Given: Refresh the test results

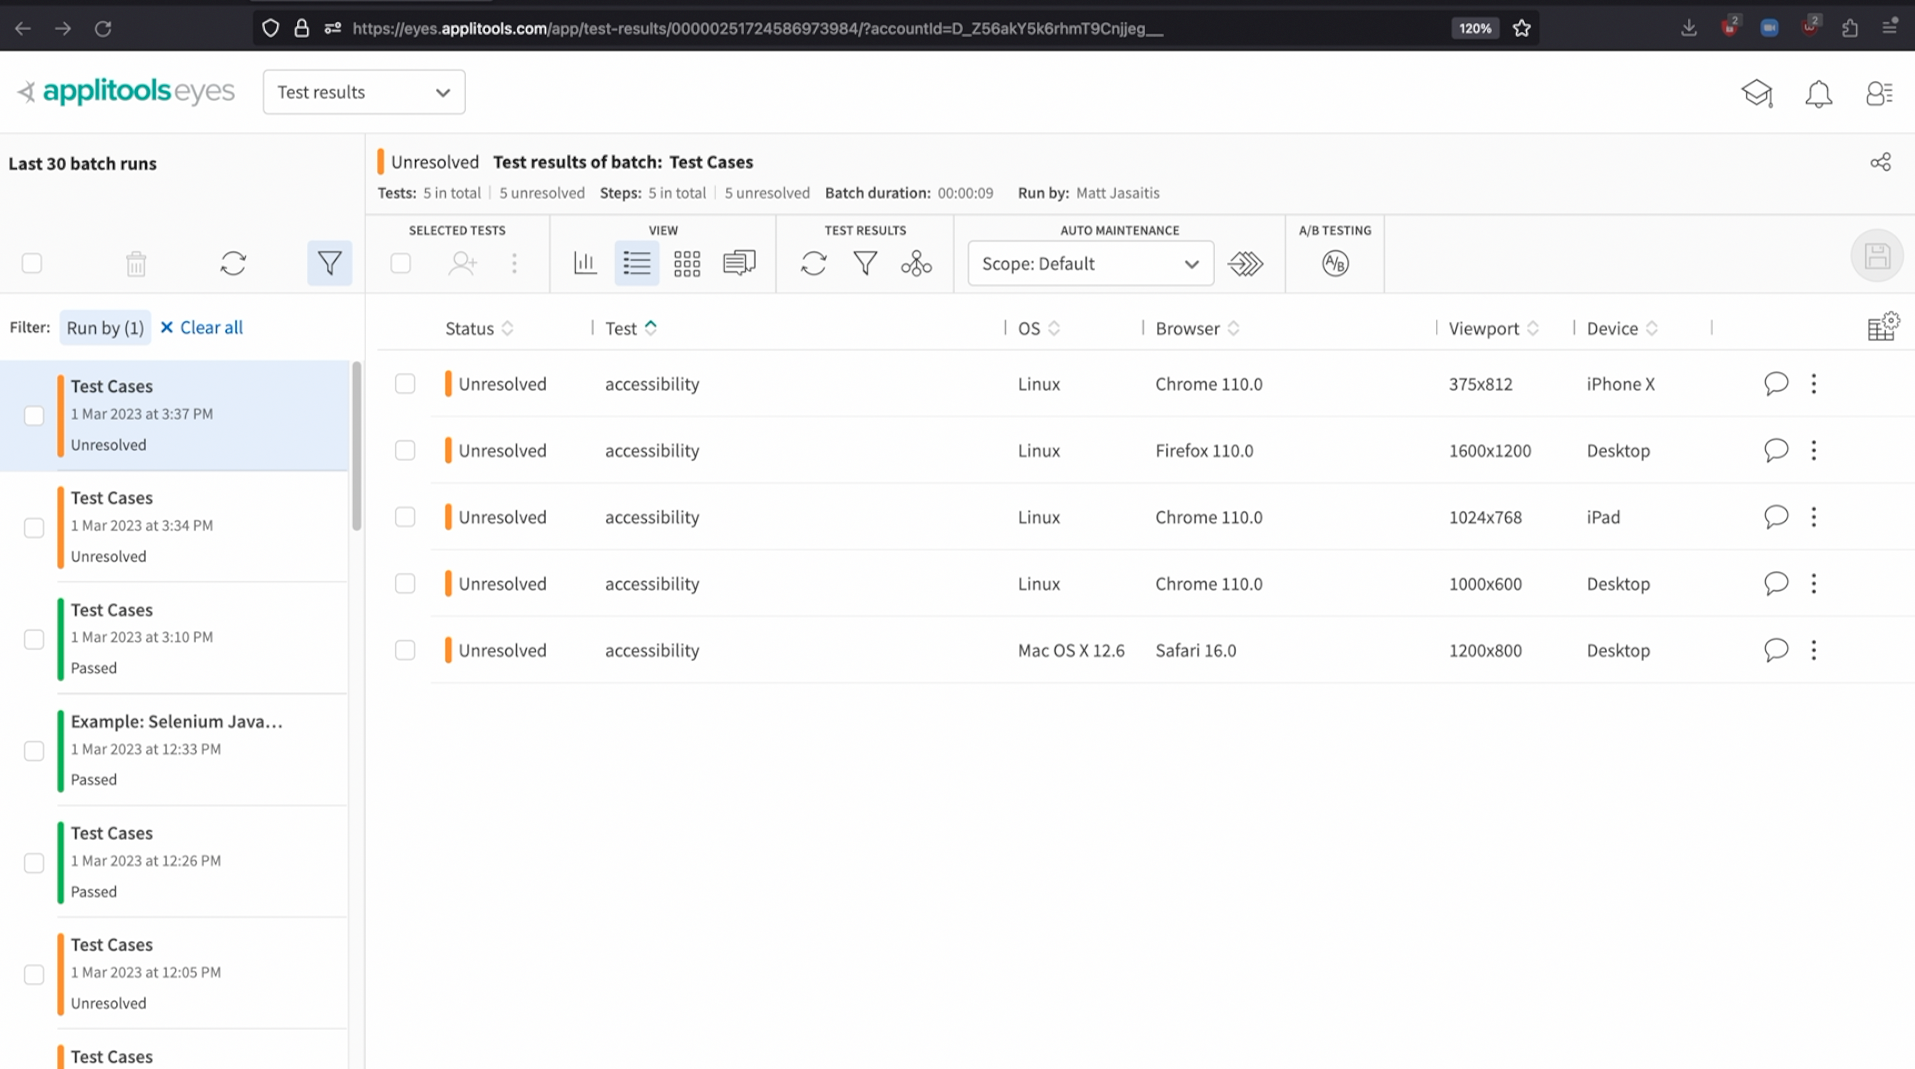Looking at the screenshot, I should click(814, 263).
